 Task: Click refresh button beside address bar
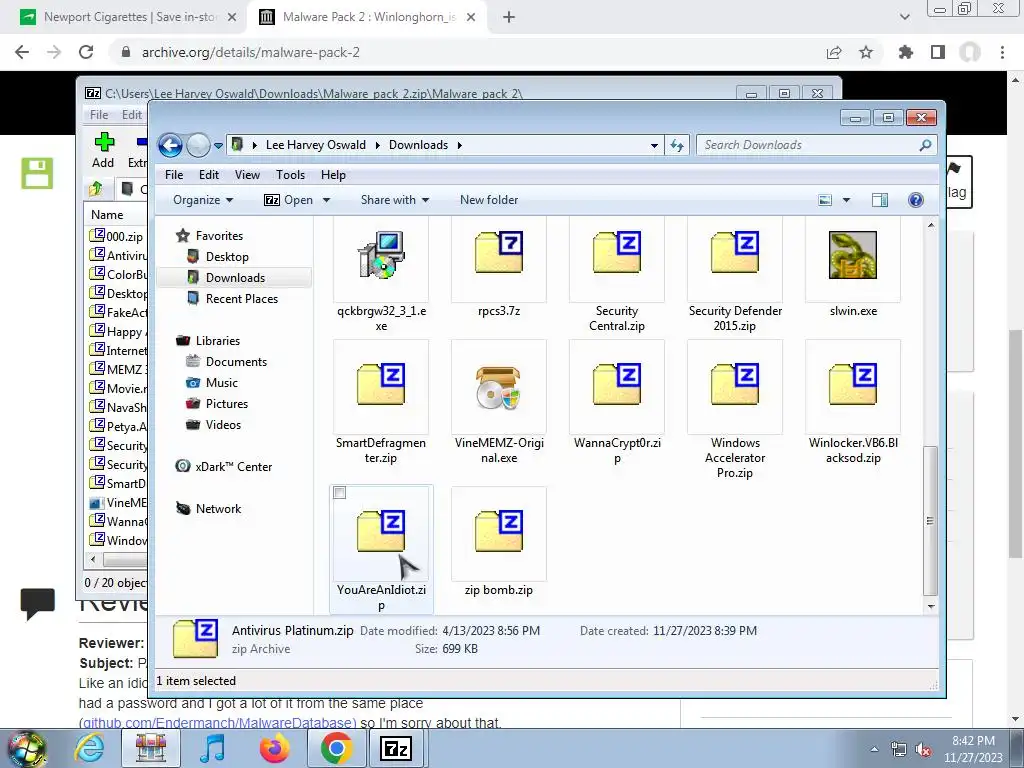tap(677, 145)
